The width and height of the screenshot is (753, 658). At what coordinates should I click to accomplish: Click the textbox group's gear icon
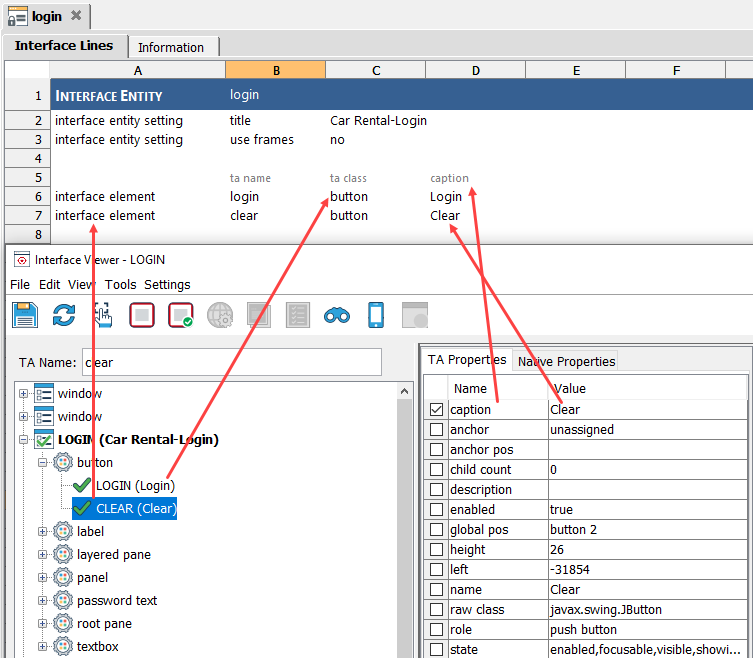point(63,646)
